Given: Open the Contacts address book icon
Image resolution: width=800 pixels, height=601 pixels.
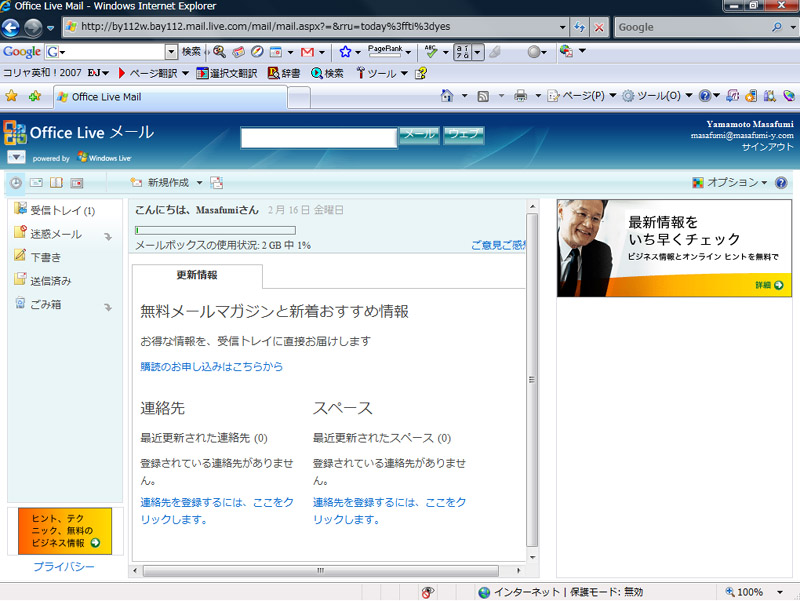Looking at the screenshot, I should tap(56, 183).
